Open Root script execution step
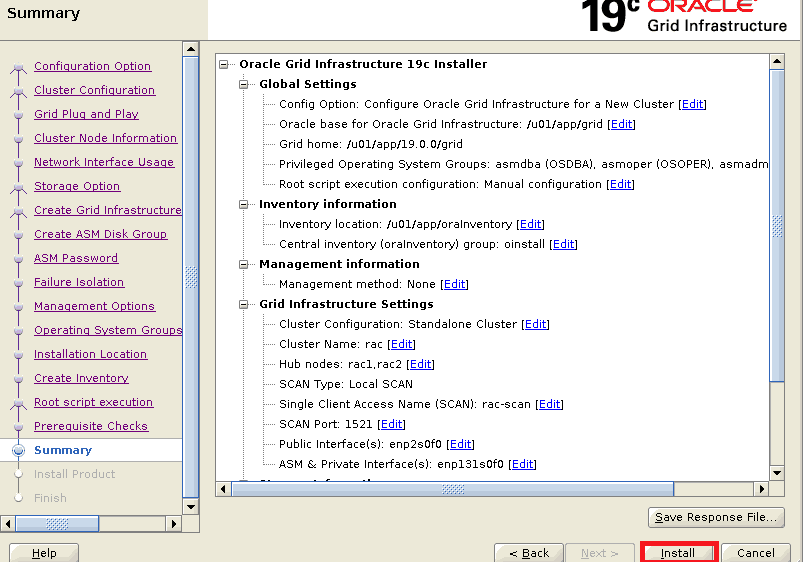 (x=93, y=403)
